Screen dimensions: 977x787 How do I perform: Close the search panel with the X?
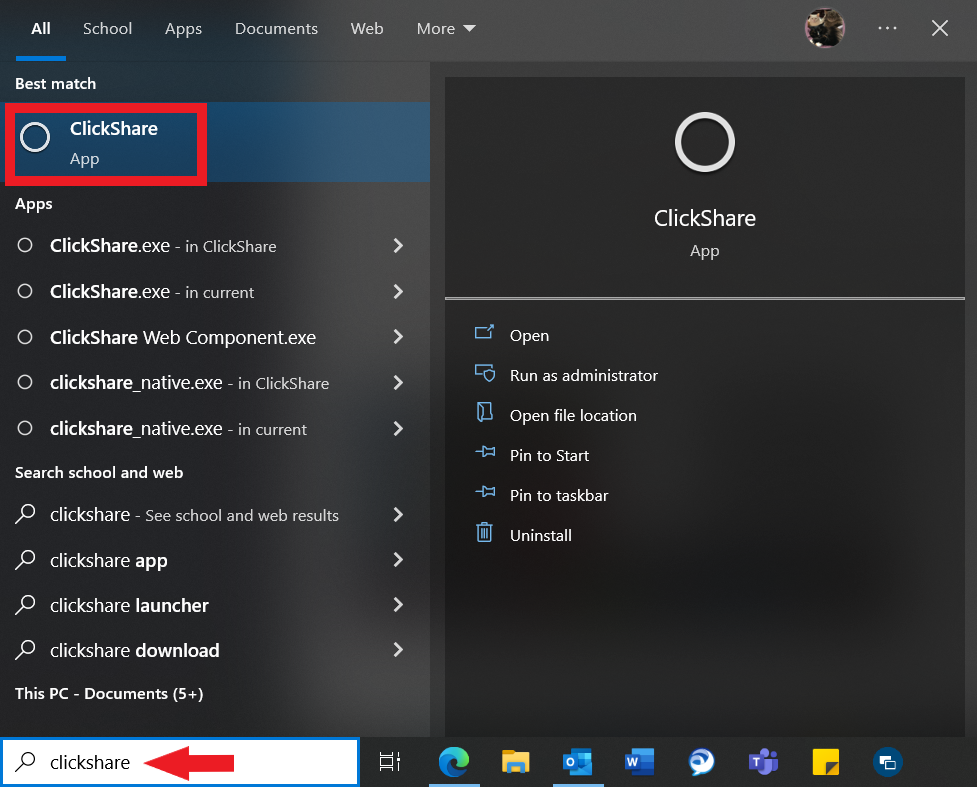tap(940, 28)
